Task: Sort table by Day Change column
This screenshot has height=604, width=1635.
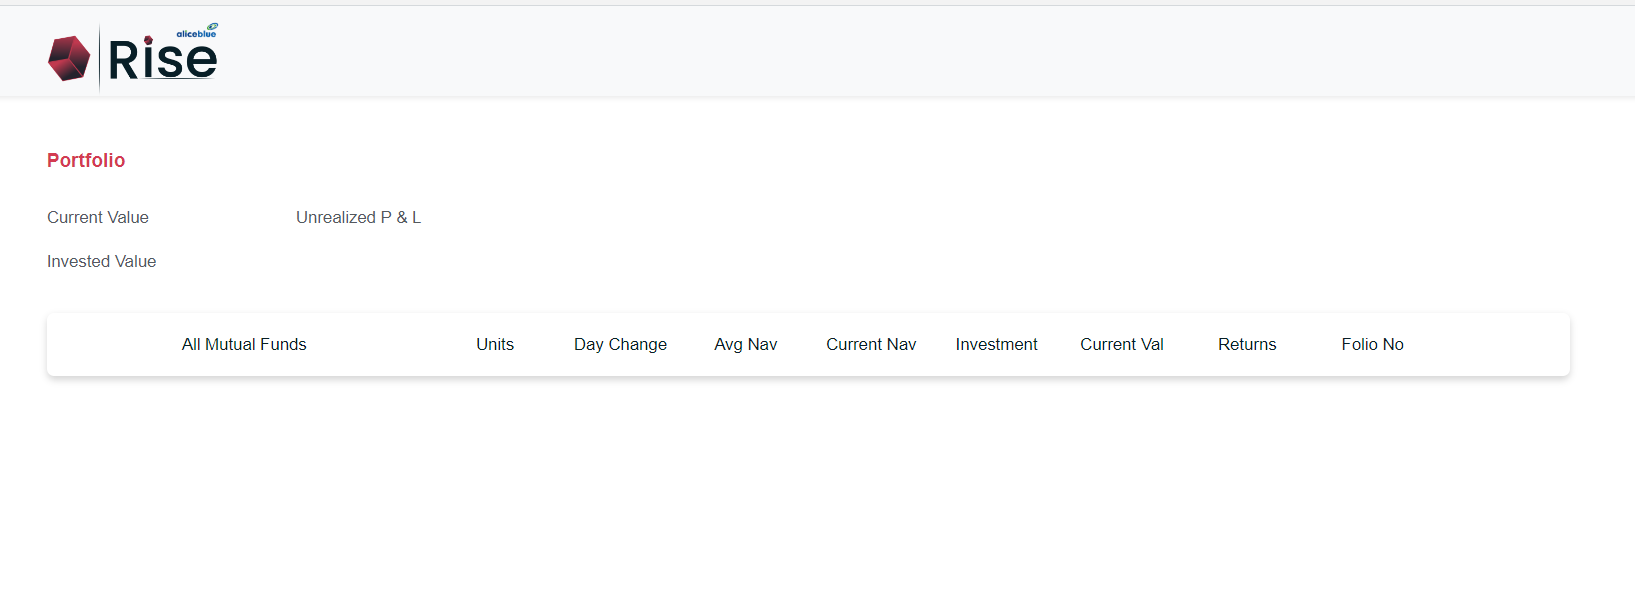Action: pyautogui.click(x=620, y=344)
